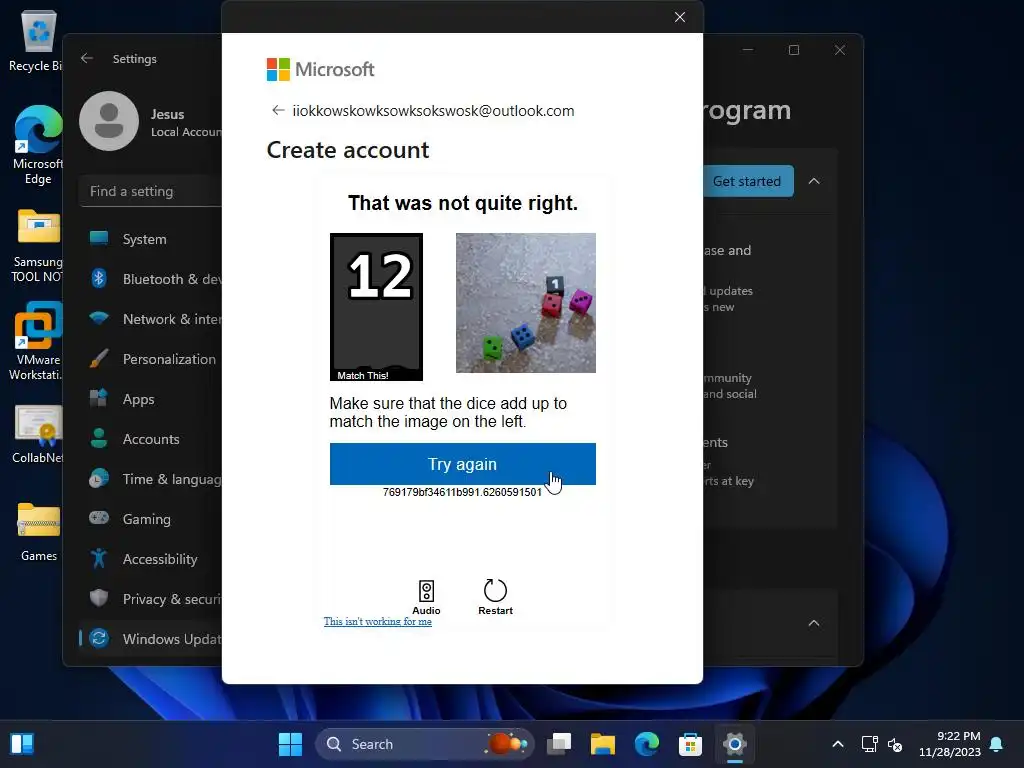Open Microsoft Store from taskbar

click(x=690, y=744)
